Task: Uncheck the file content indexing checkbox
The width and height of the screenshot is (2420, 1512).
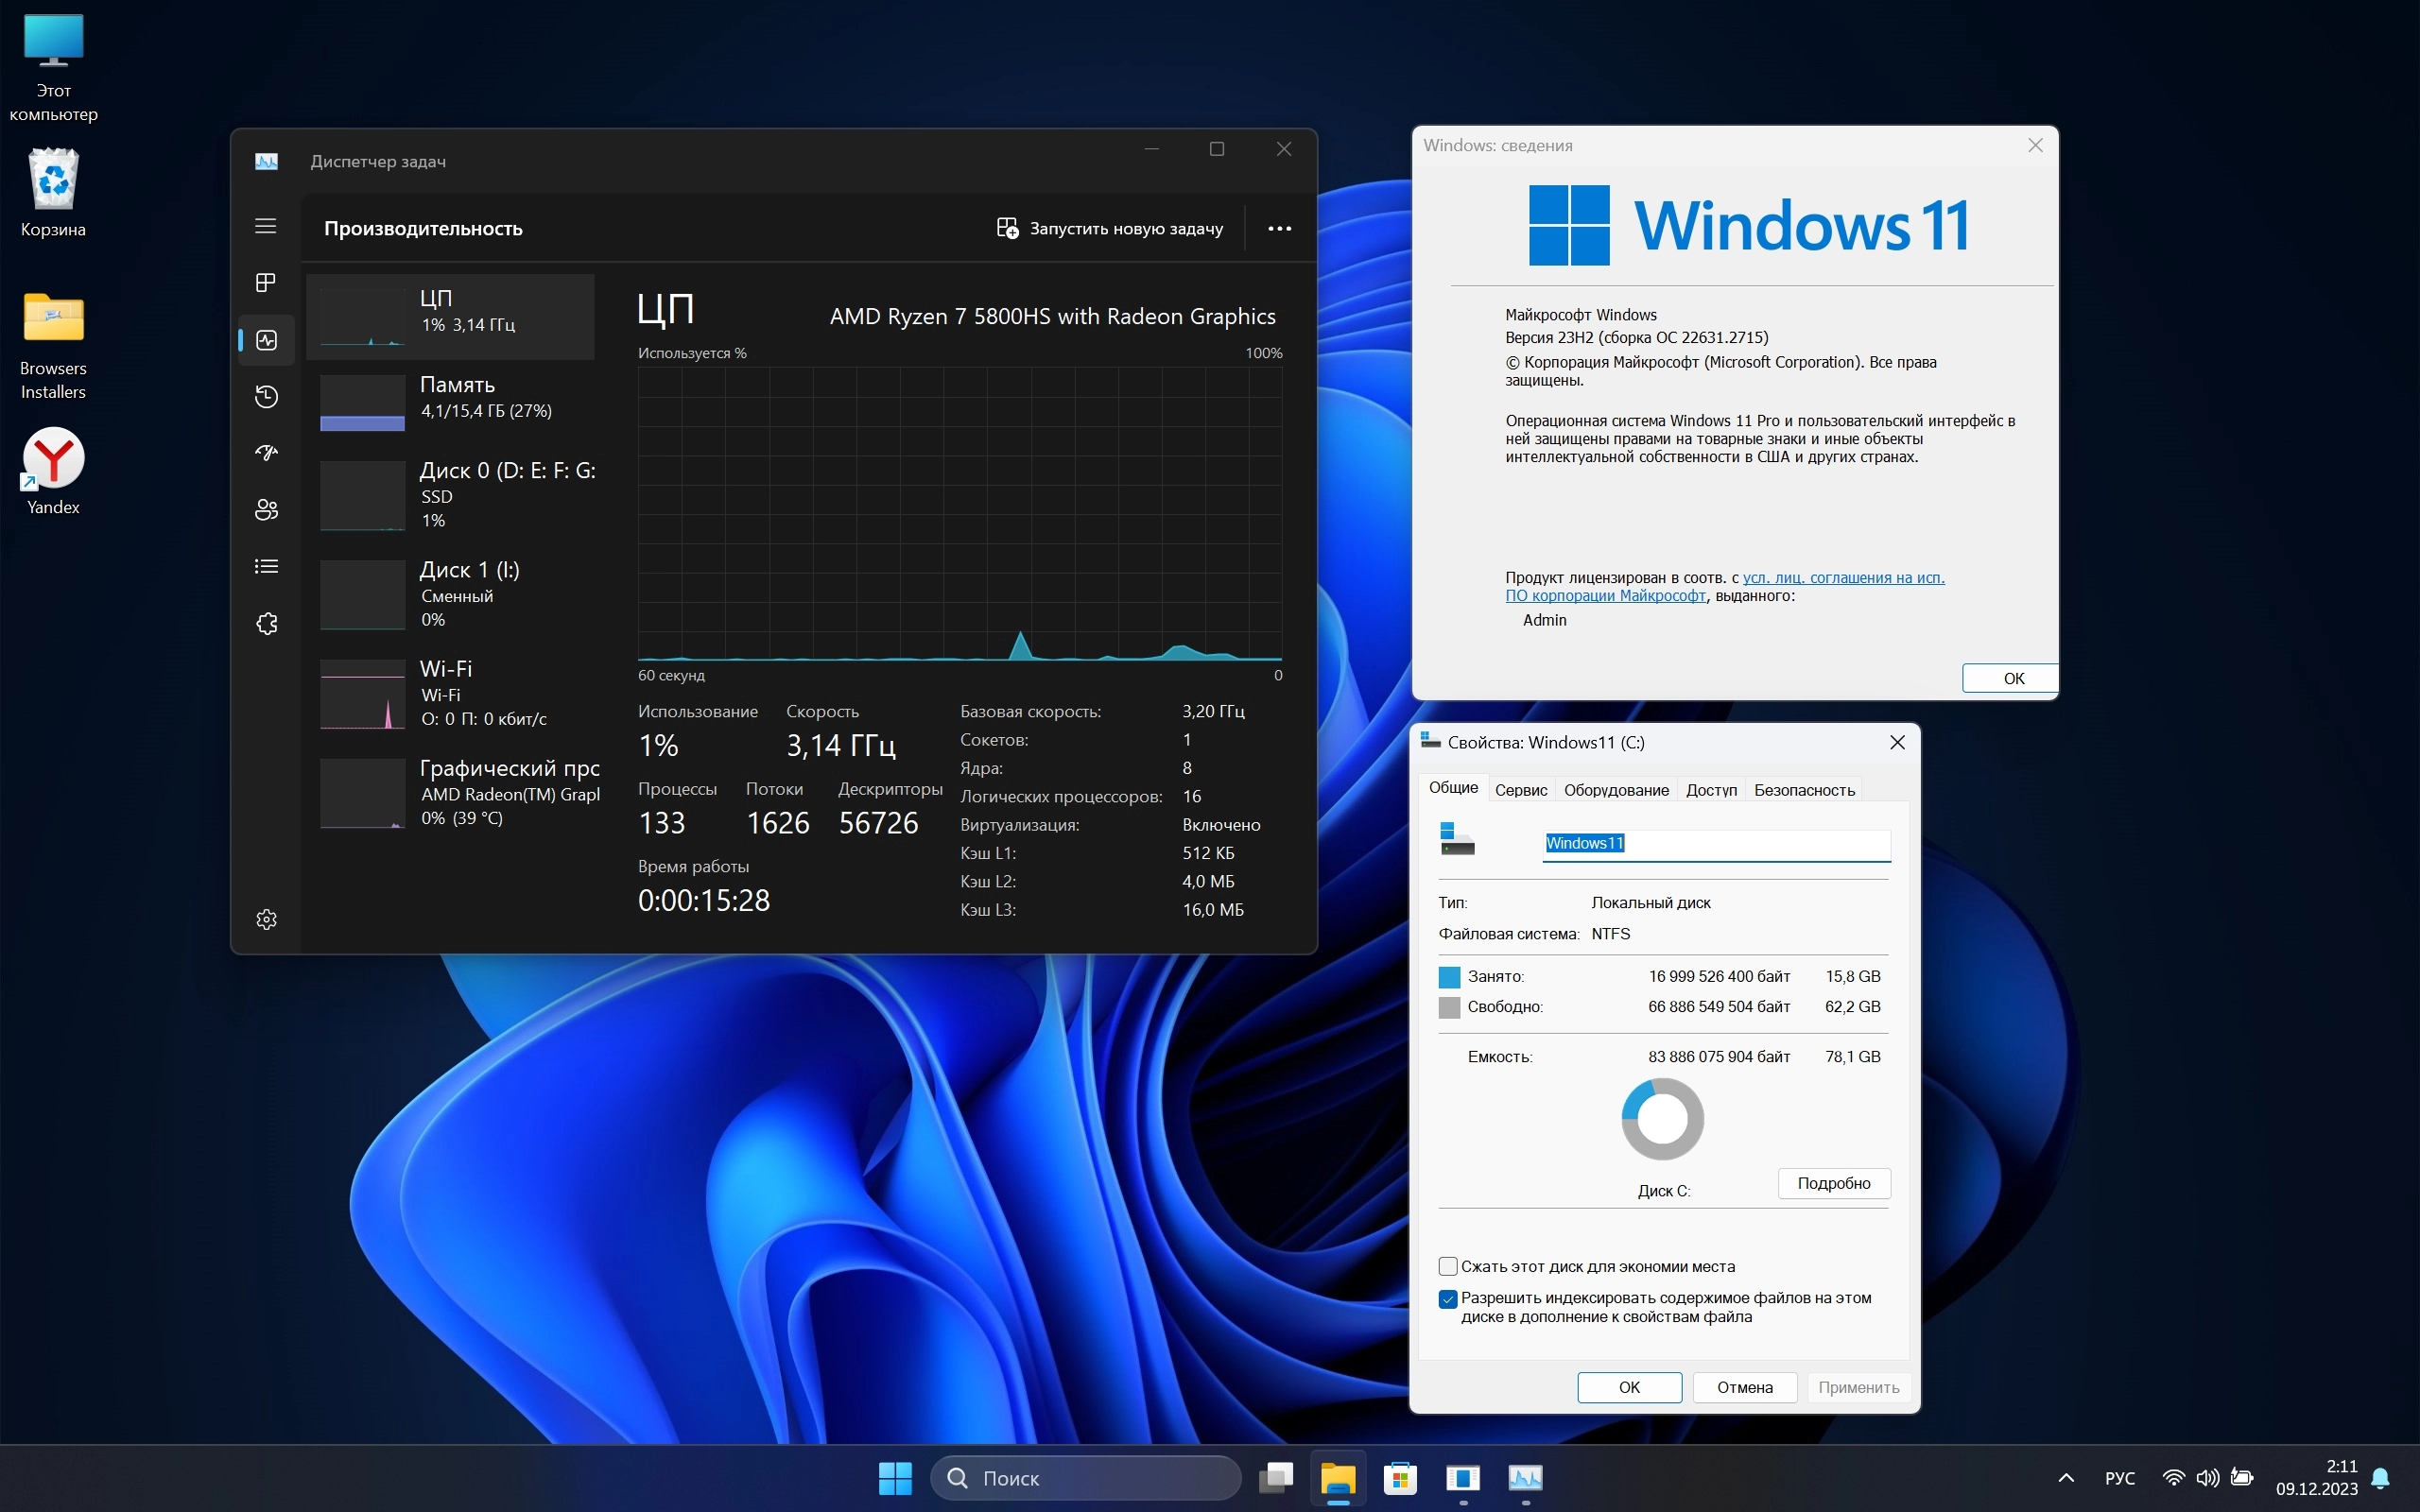Action: (1447, 1299)
